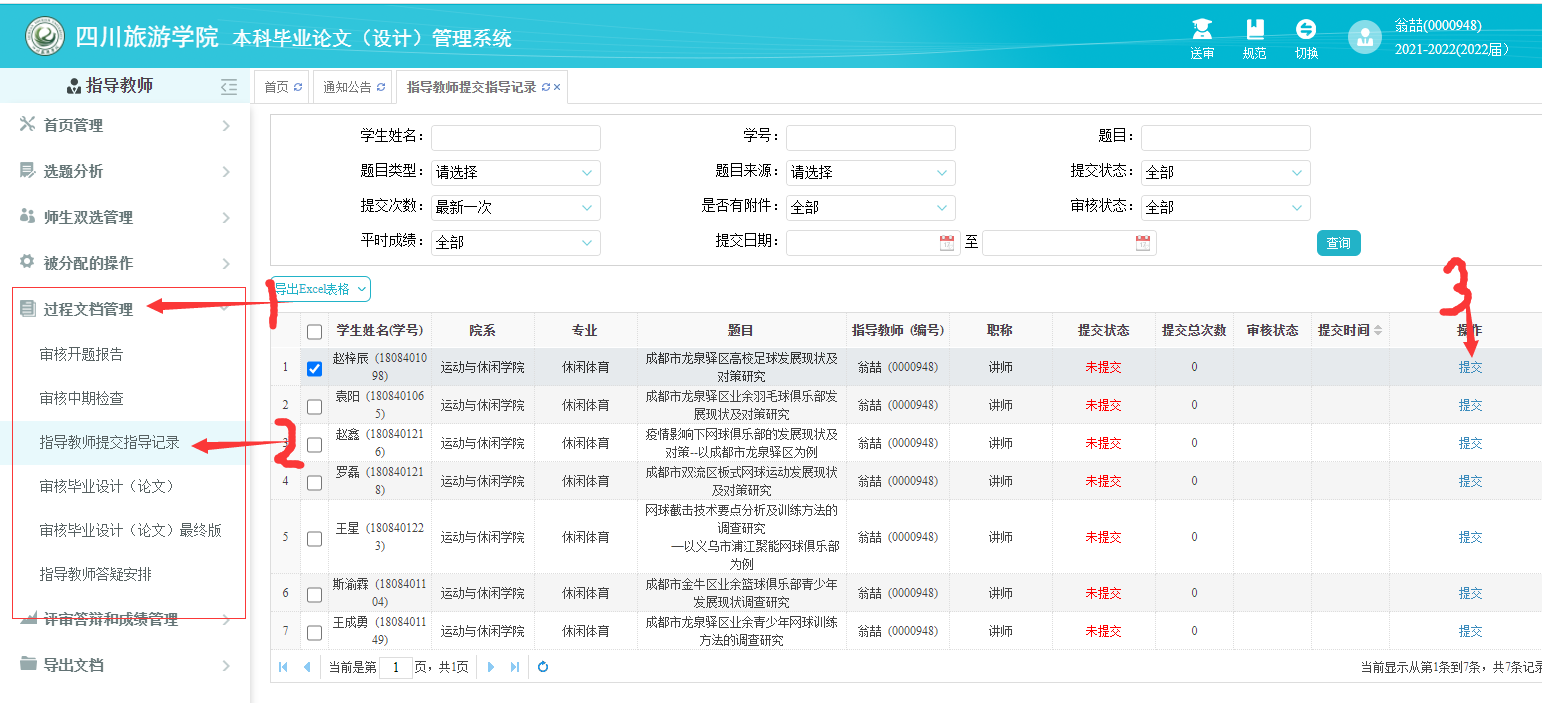This screenshot has width=1542, height=703.
Task: Close the 指导教师提交指导记录 tab
Action: [557, 87]
